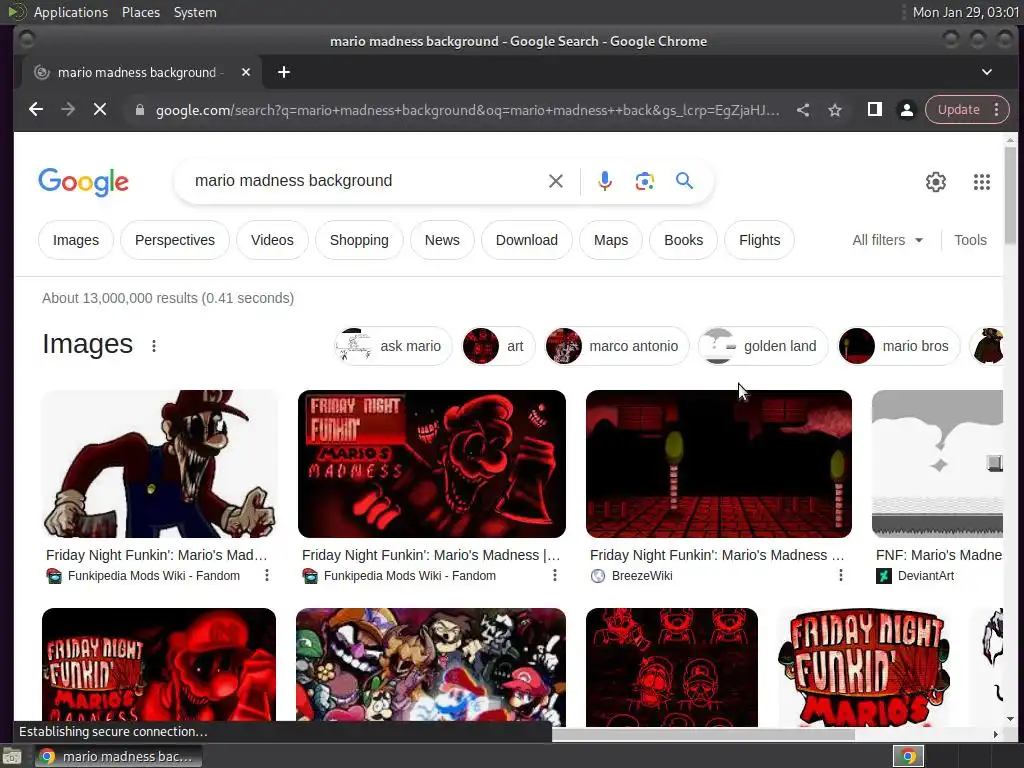Open Chrome profile menu
Viewport: 1024px width, 768px height.
(x=906, y=110)
